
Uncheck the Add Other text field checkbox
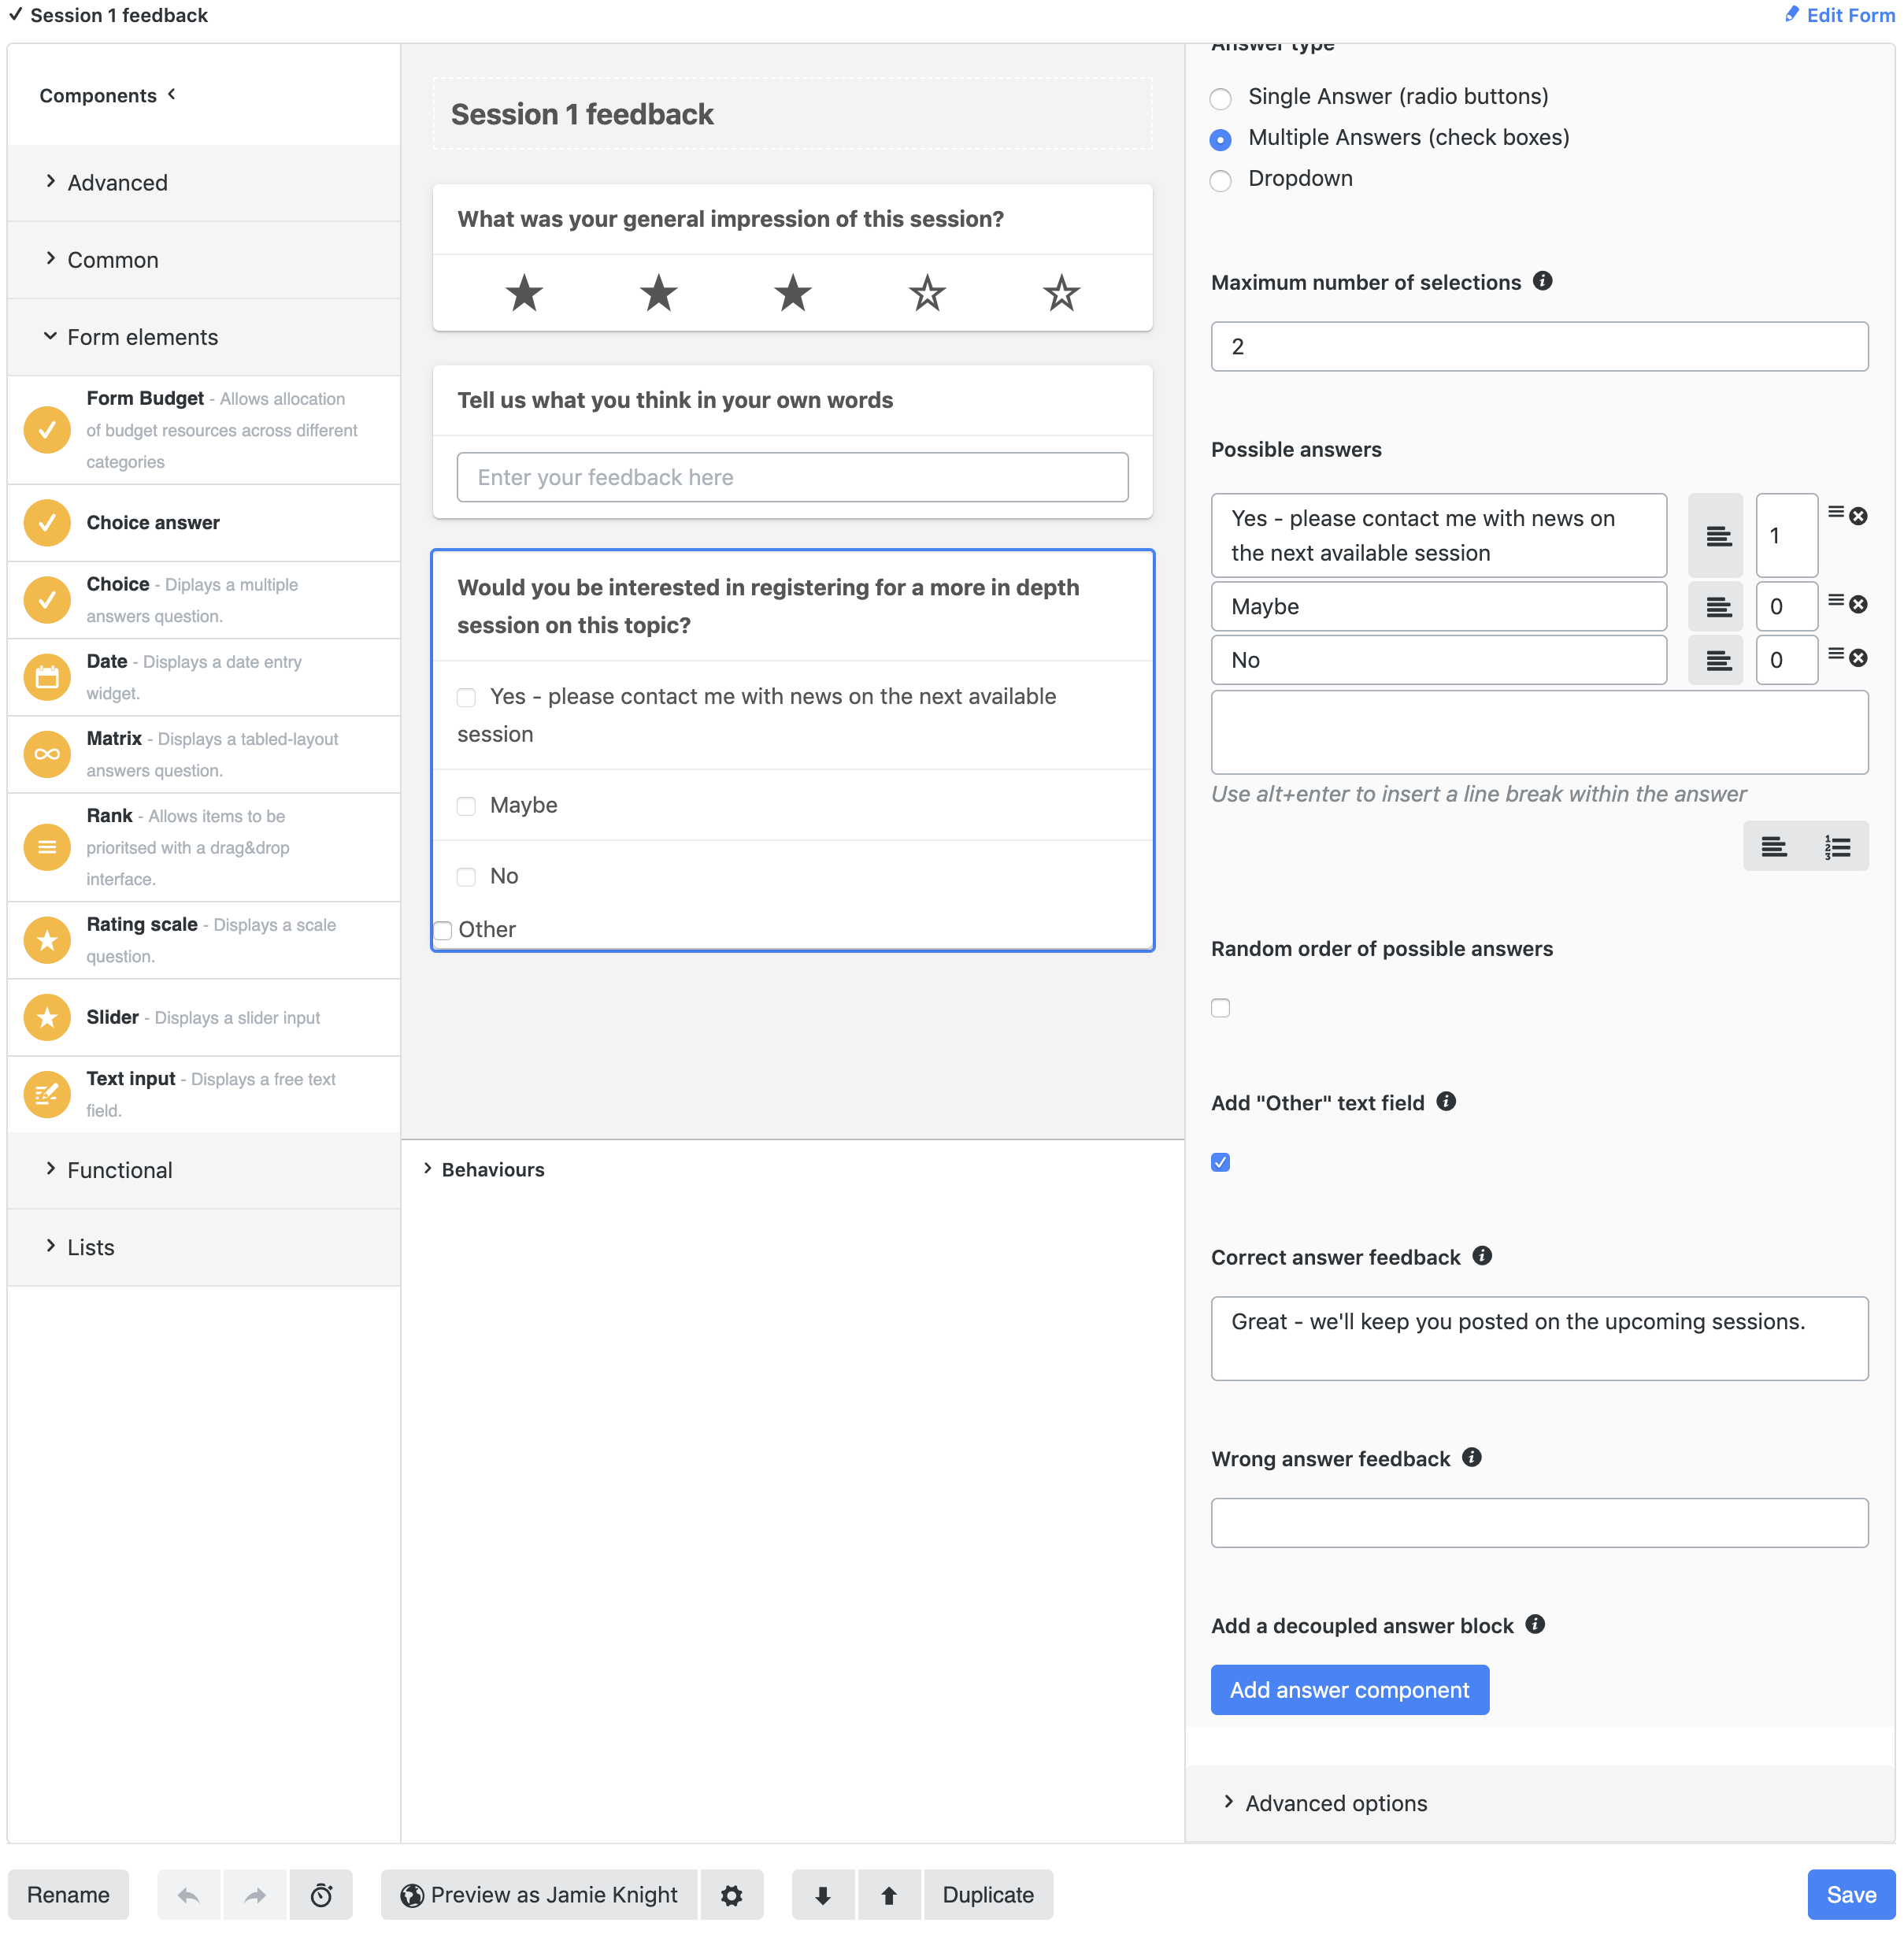1220,1162
